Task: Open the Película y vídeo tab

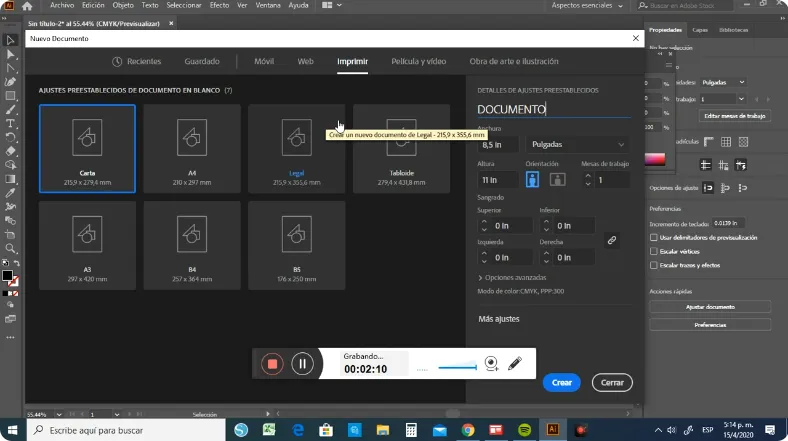Action: pyautogui.click(x=418, y=62)
